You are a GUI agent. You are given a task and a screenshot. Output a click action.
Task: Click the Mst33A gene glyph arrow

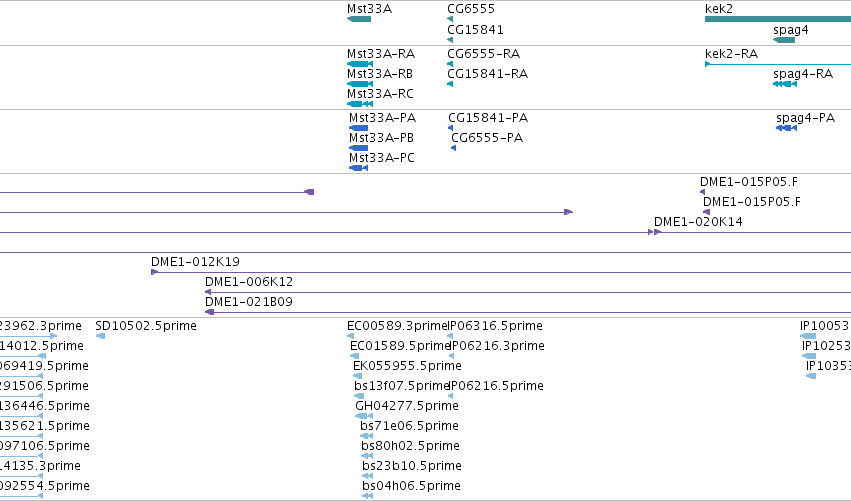point(359,19)
